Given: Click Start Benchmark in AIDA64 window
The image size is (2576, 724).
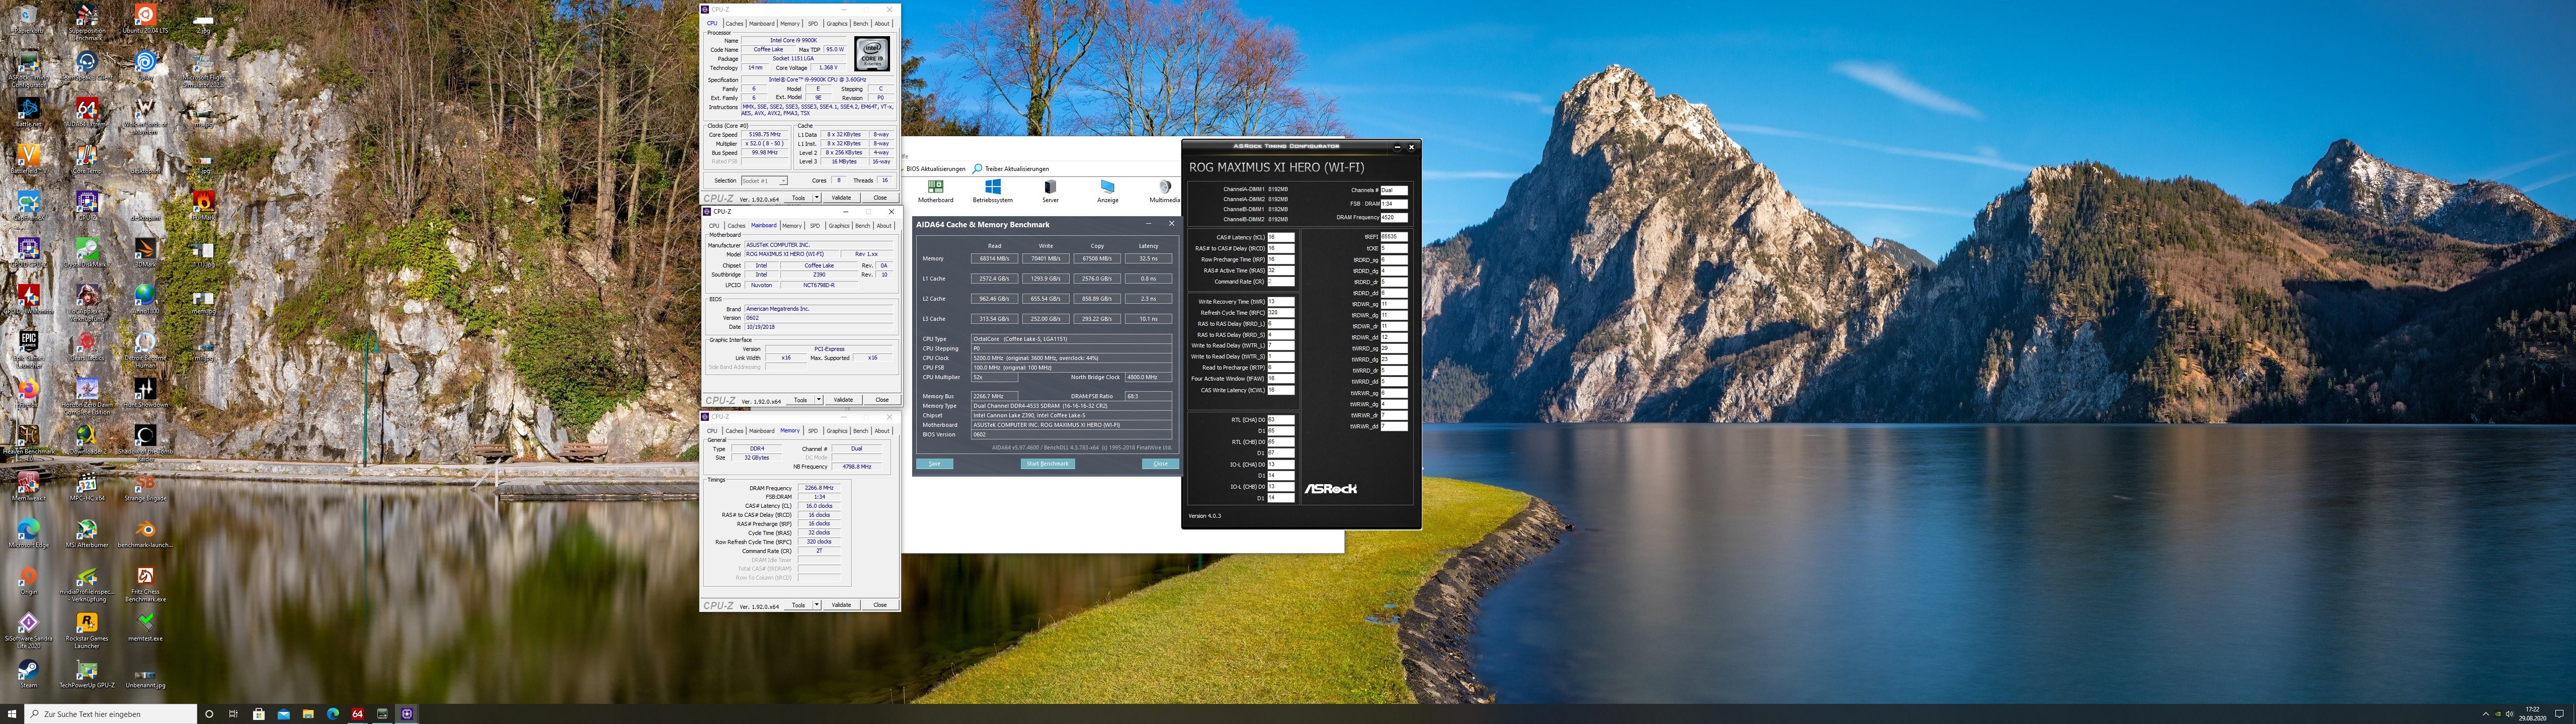Looking at the screenshot, I should [1047, 464].
